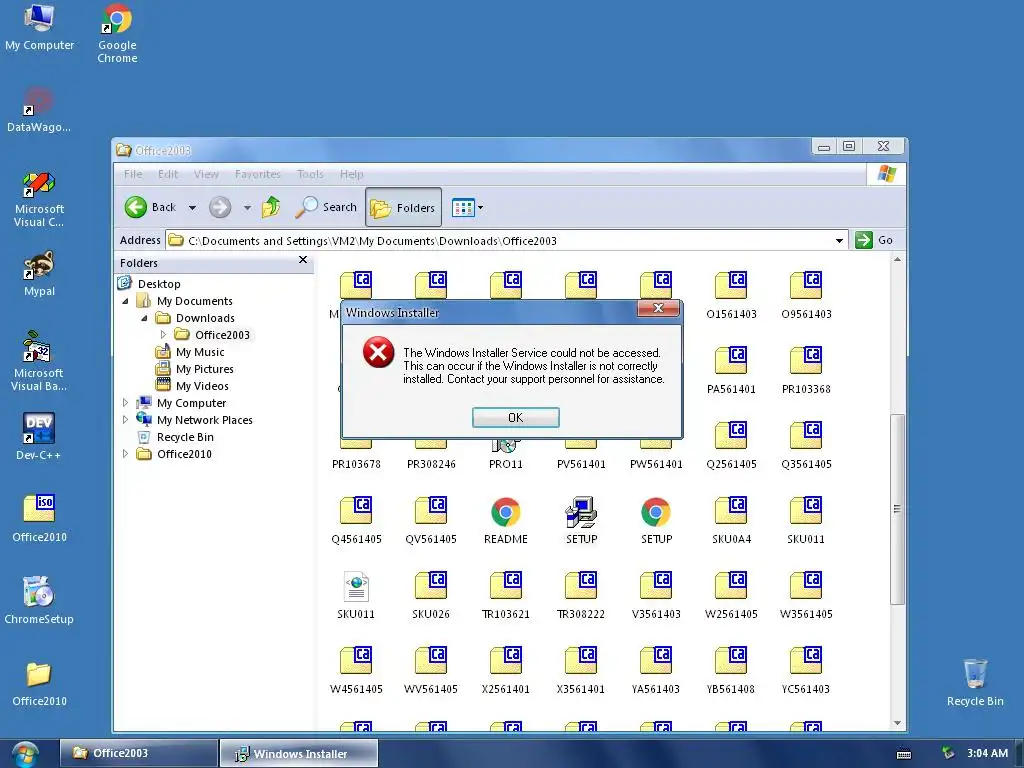Select the Office2010 folder on desktop
The height and width of the screenshot is (768, 1024).
tap(39, 683)
